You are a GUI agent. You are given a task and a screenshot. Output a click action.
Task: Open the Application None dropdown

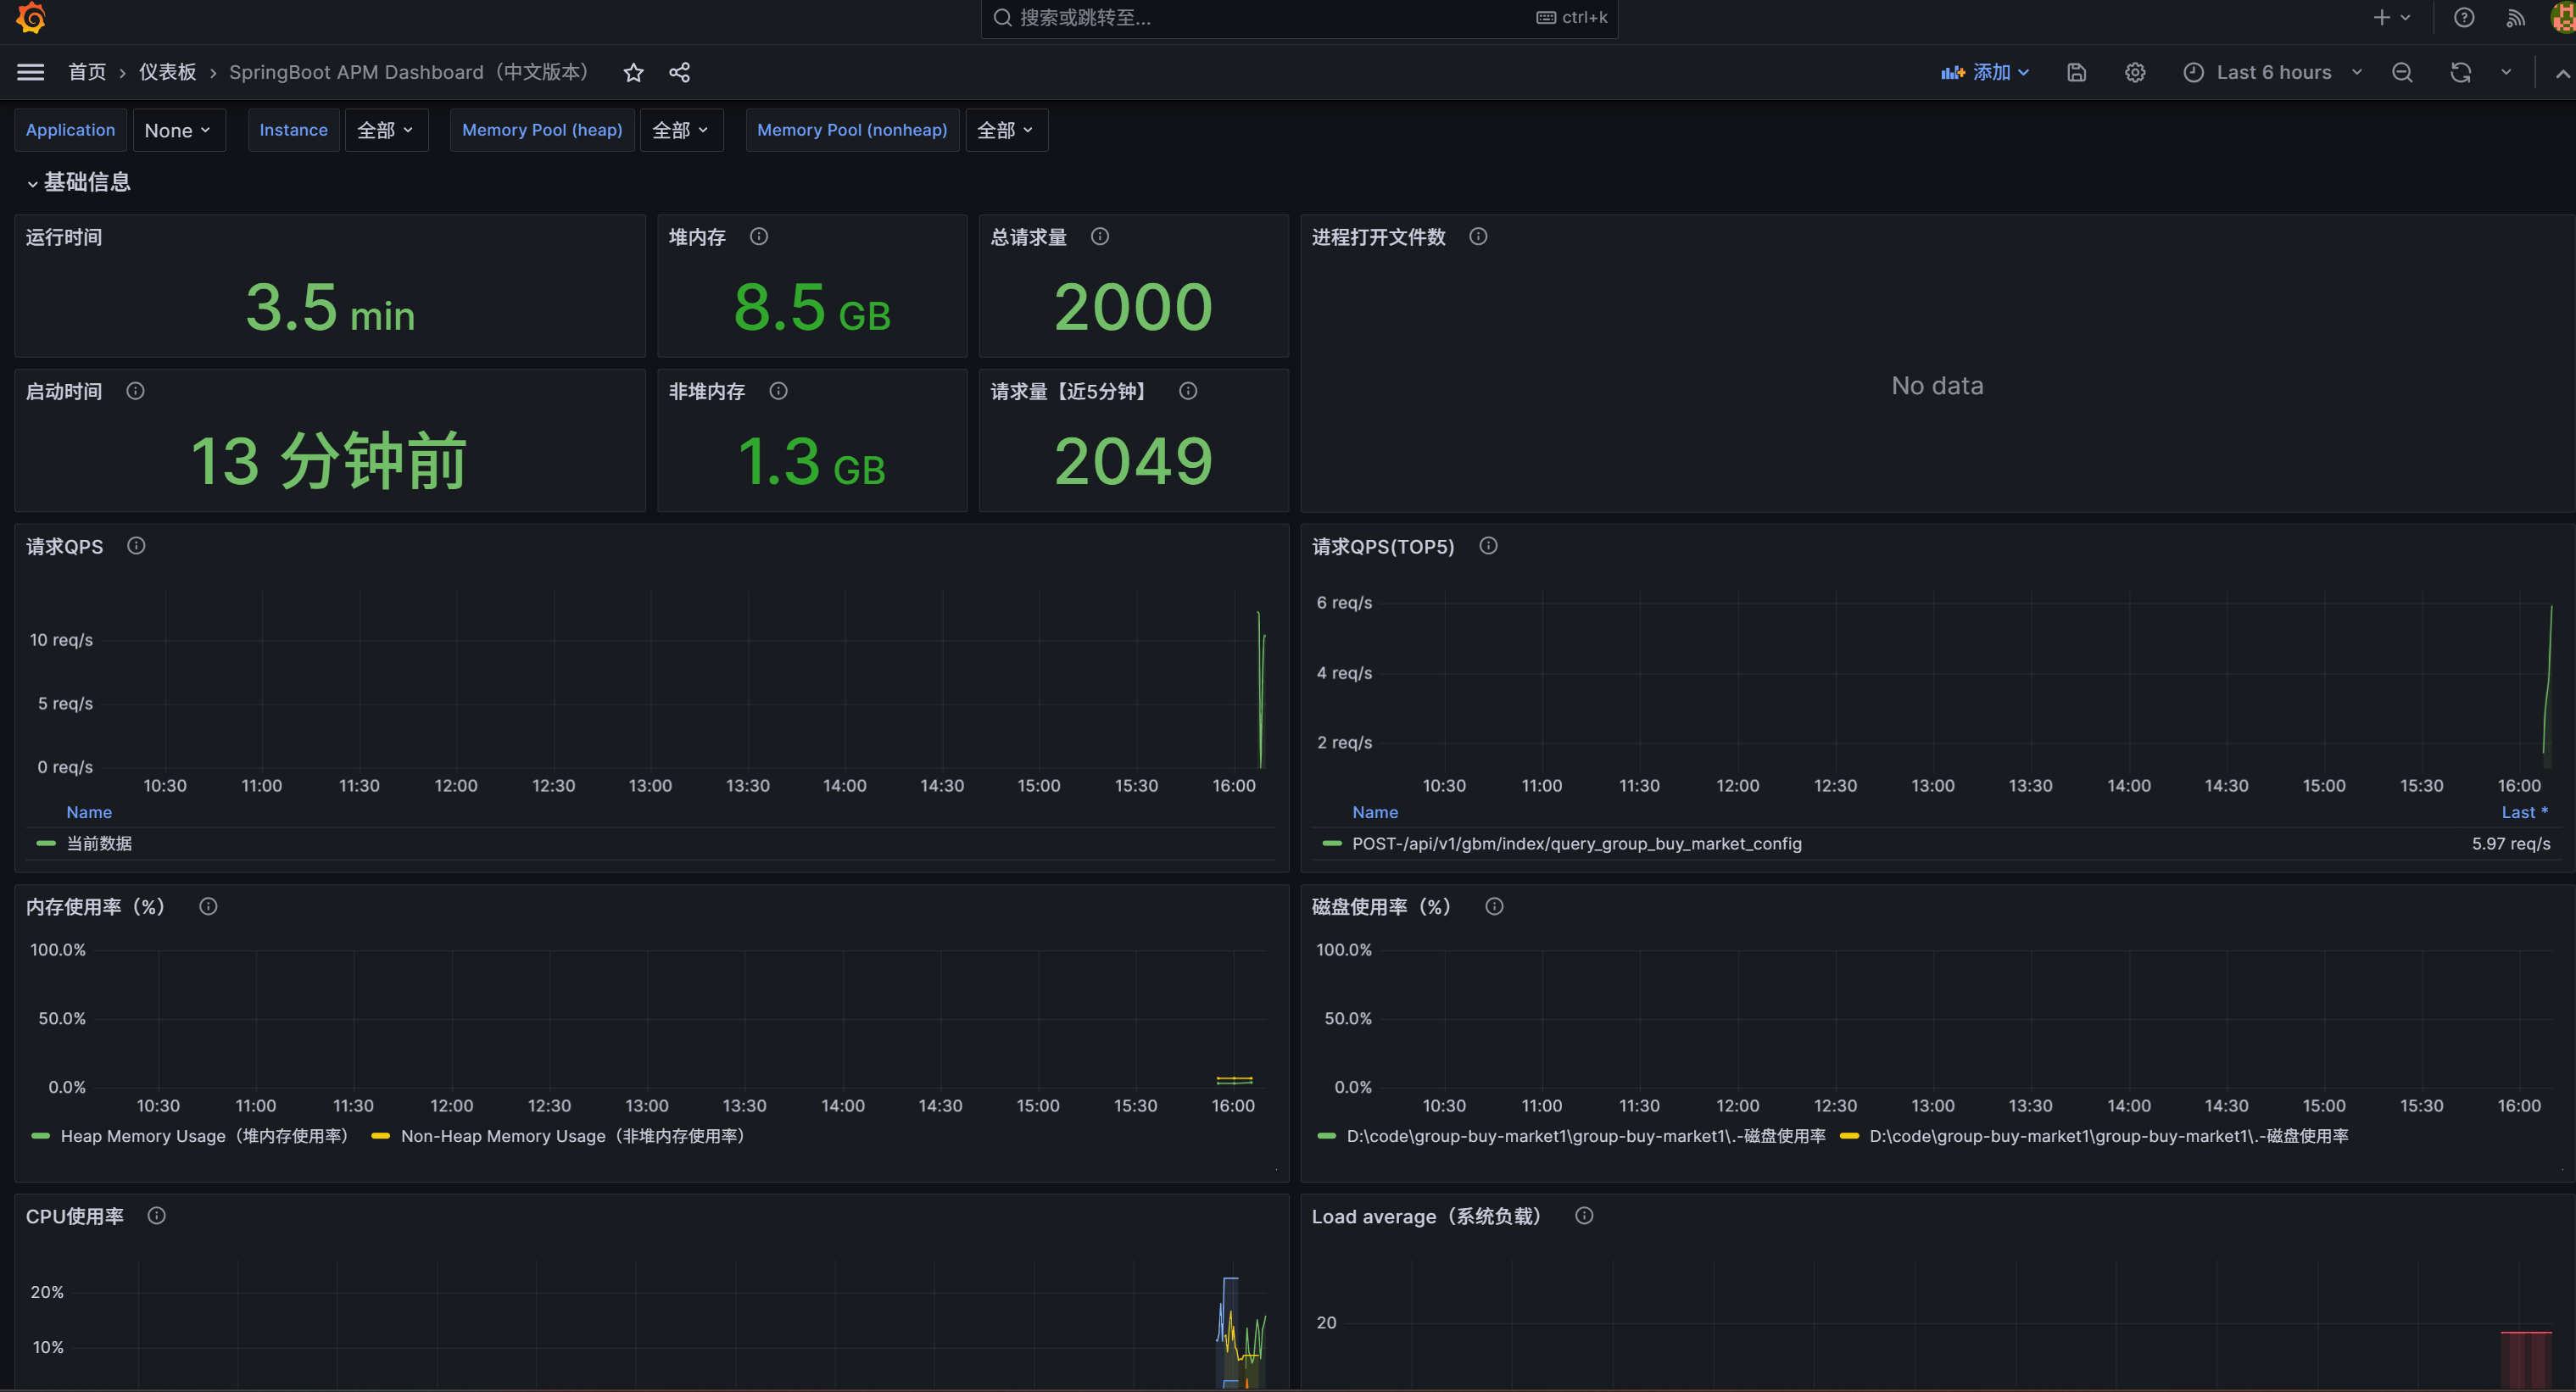[x=177, y=130]
